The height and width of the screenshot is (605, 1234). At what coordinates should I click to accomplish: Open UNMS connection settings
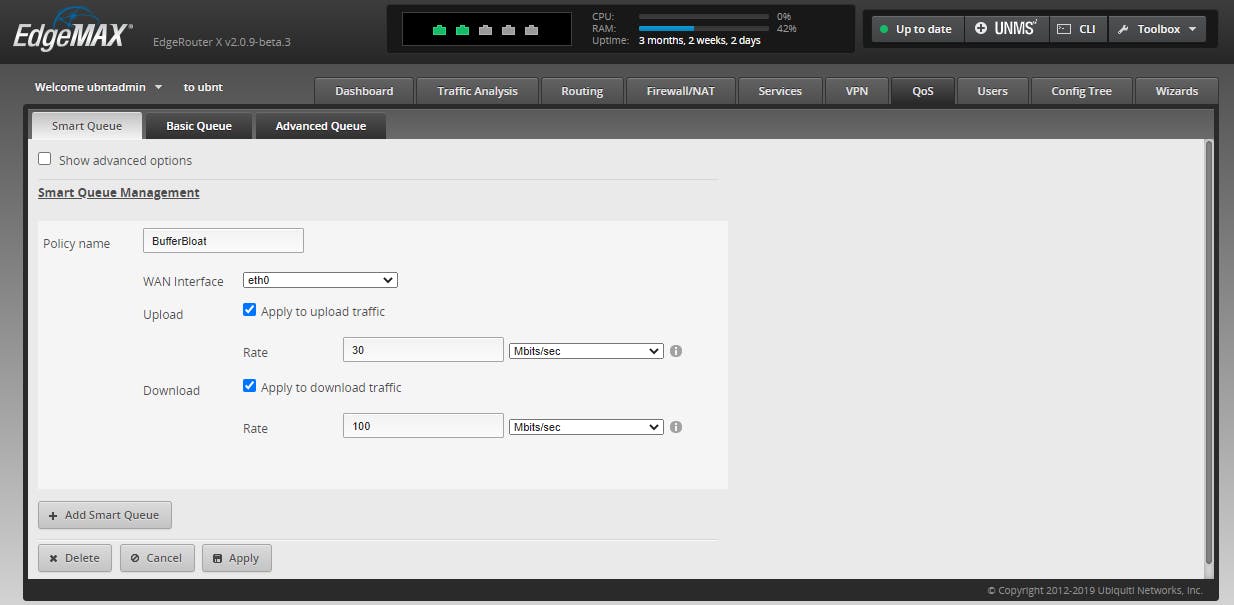(x=1006, y=29)
